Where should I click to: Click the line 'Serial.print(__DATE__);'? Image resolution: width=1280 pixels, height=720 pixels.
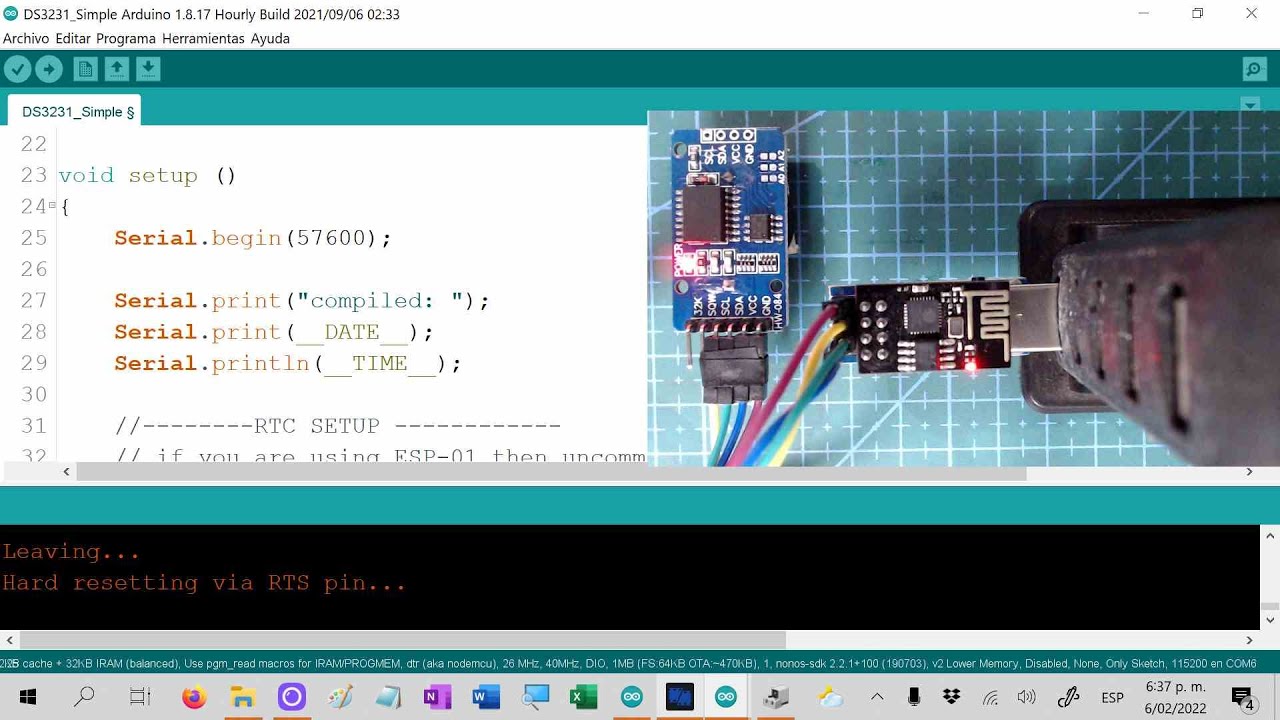[x=274, y=332]
